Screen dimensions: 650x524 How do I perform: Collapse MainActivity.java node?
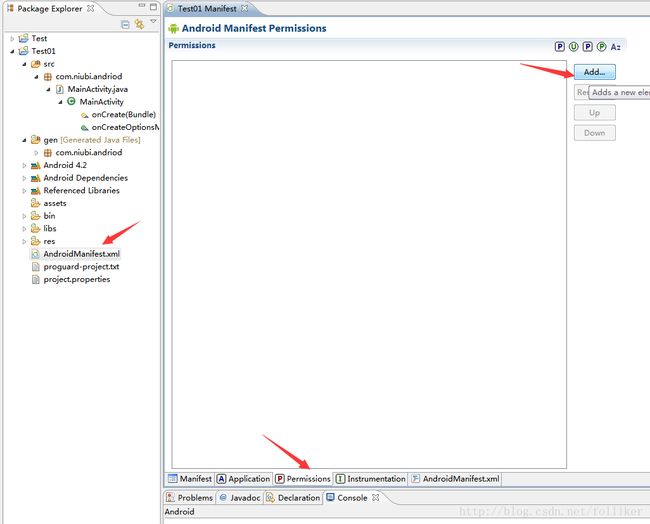48,90
